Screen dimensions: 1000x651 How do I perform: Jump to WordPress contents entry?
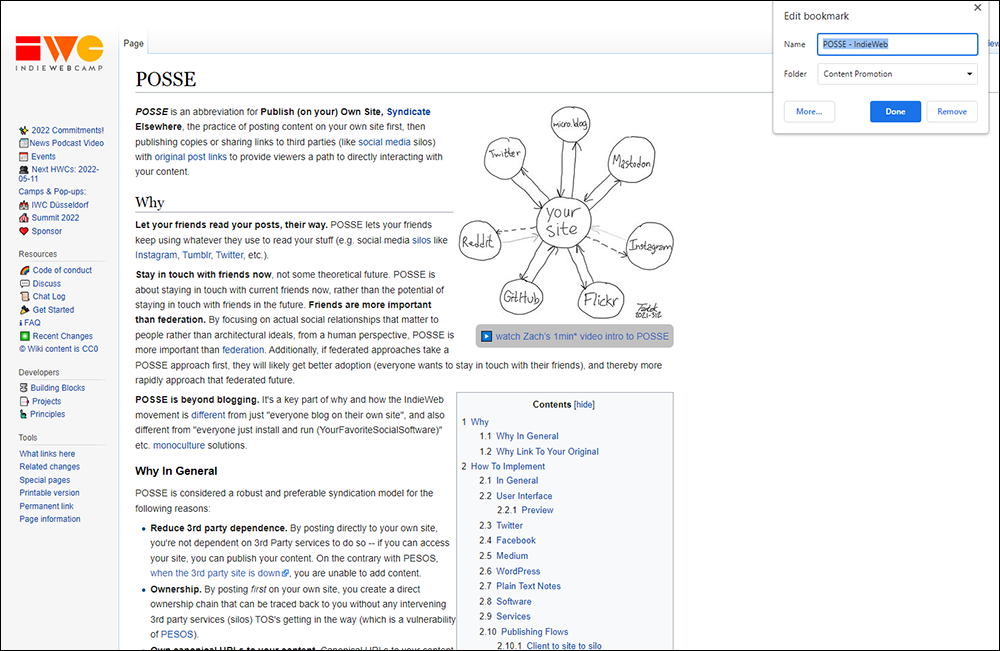pyautogui.click(x=518, y=571)
